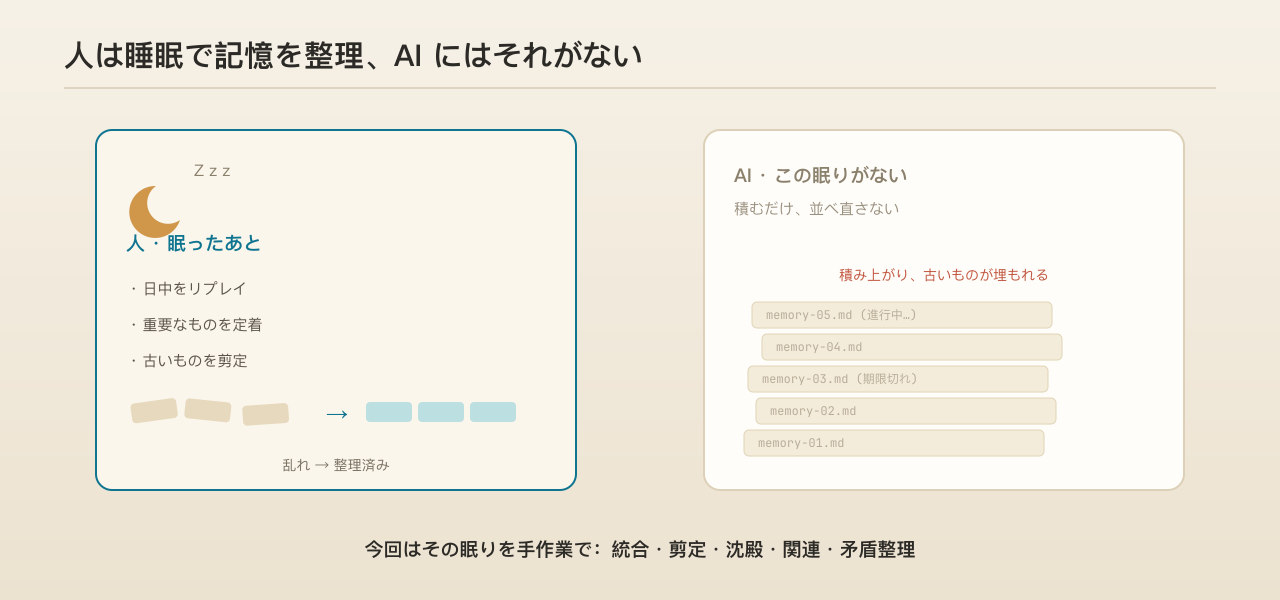Click the crescent moon icon
1280x600 pixels.
[x=153, y=212]
